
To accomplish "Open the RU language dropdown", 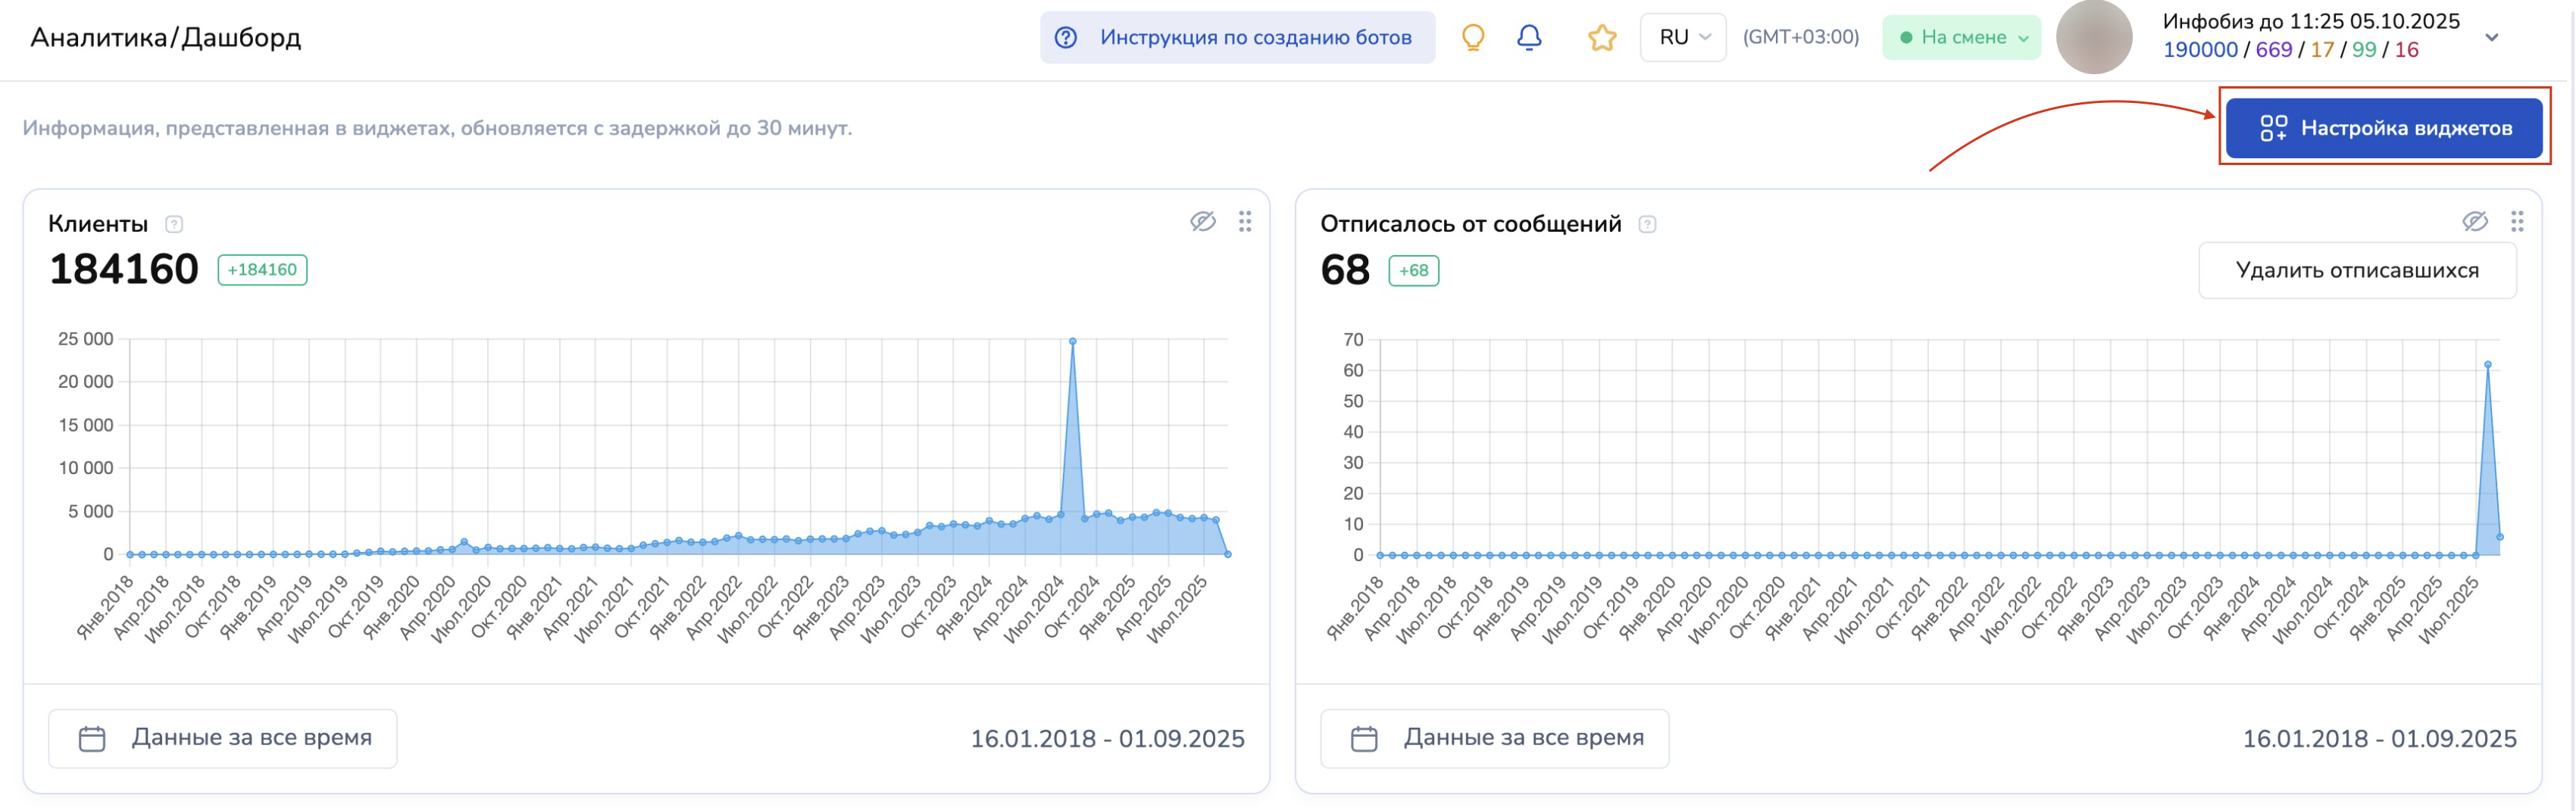I will click(x=1683, y=38).
